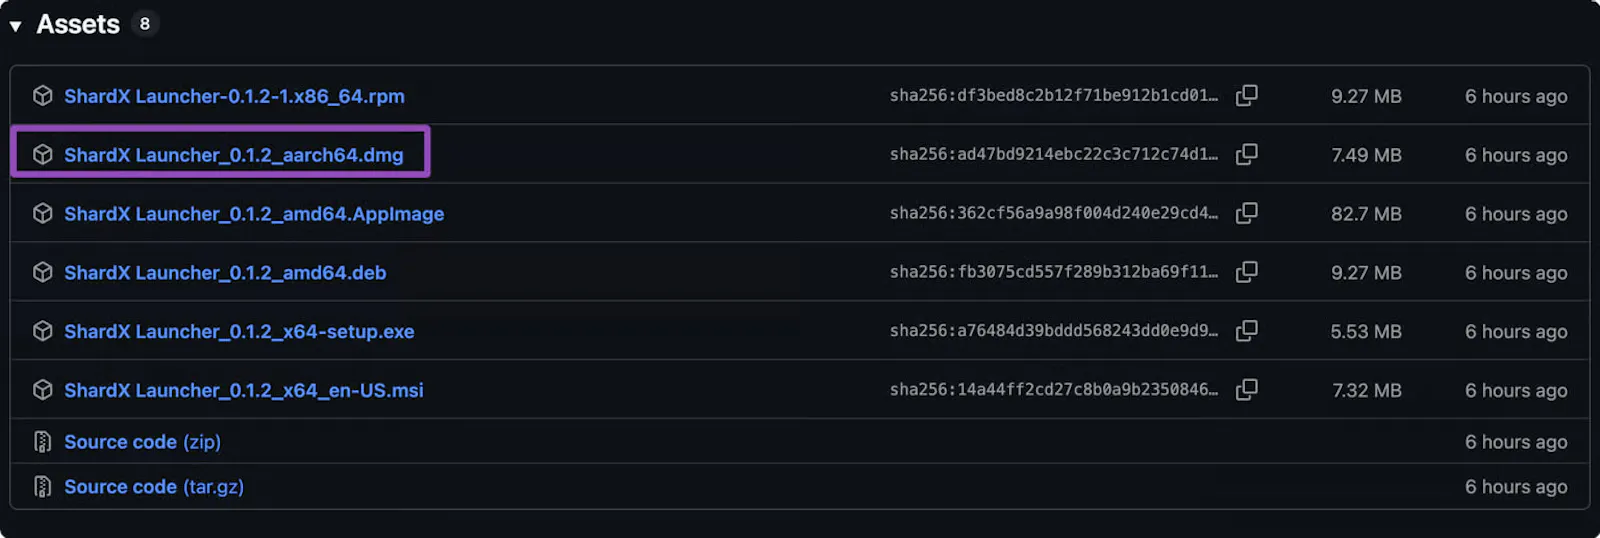
Task: Download ShardX Launcher-0.1.2-1.x86_64.rpm
Action: [x=234, y=96]
